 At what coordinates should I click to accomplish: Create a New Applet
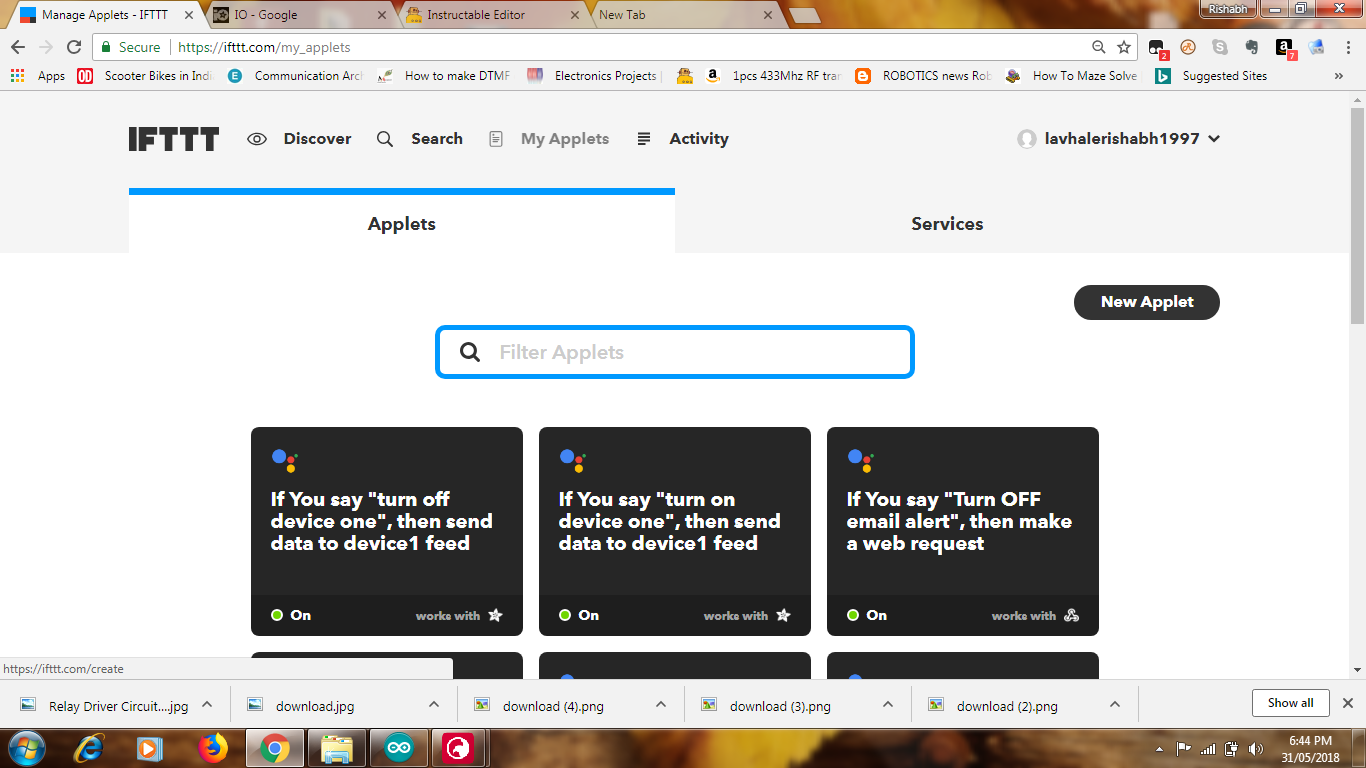[x=1147, y=302]
